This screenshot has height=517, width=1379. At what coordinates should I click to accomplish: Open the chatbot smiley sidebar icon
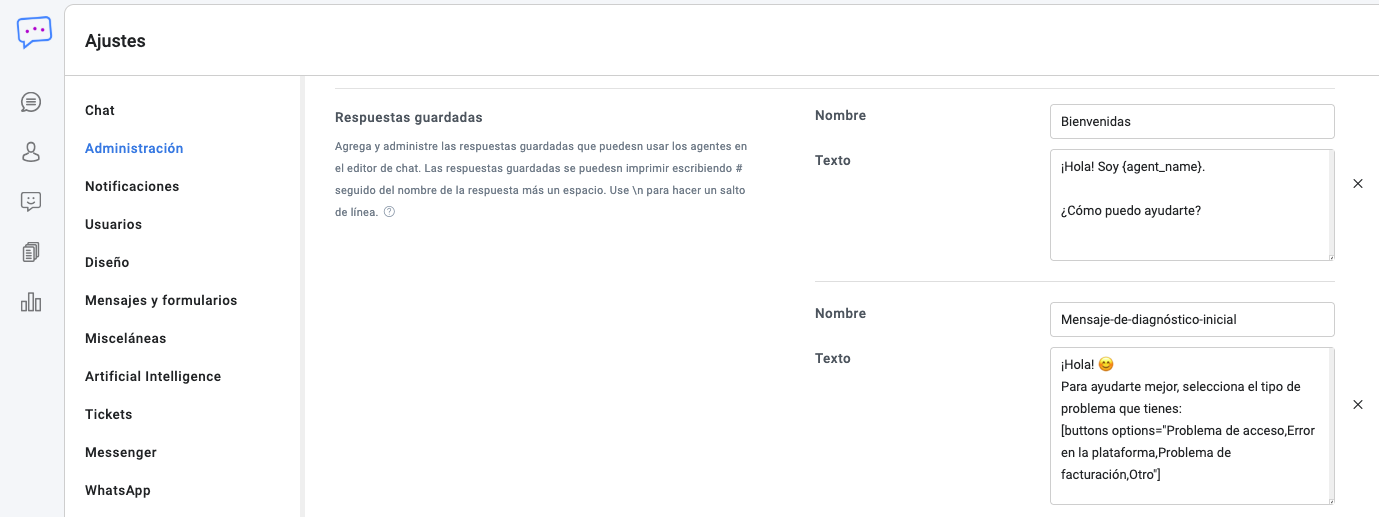[31, 202]
